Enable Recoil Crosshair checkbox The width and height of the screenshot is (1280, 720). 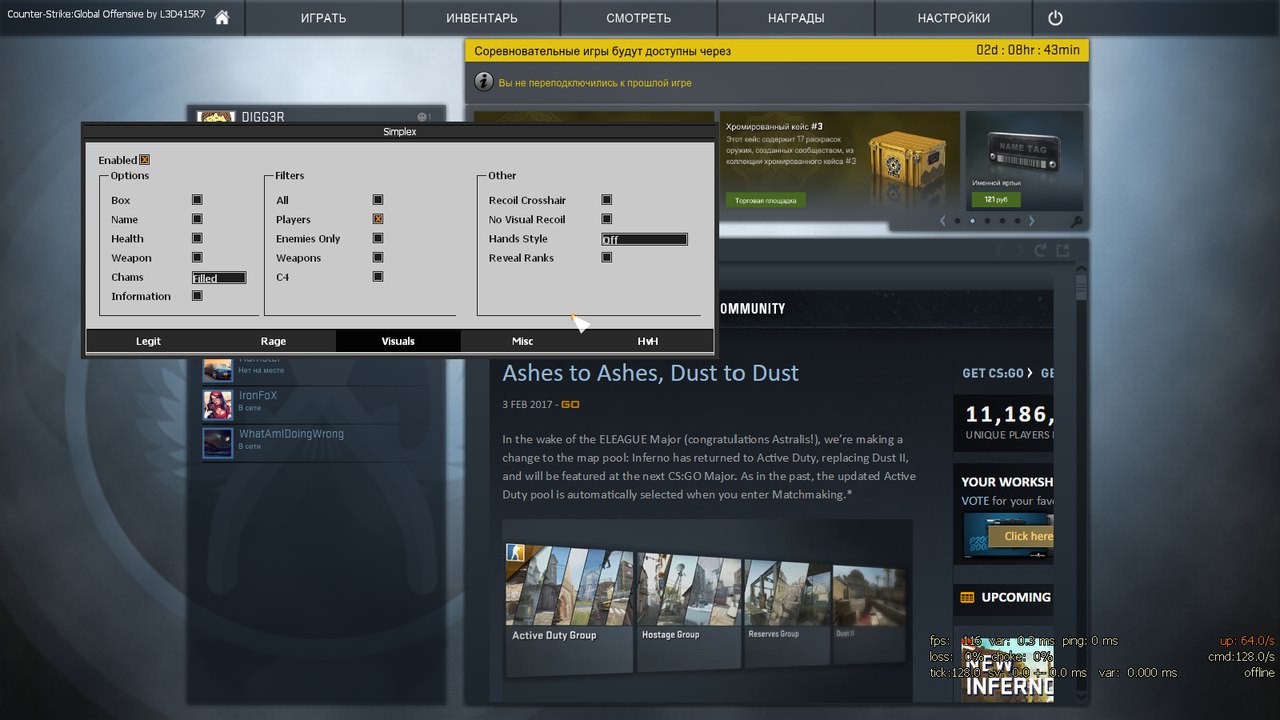(607, 200)
